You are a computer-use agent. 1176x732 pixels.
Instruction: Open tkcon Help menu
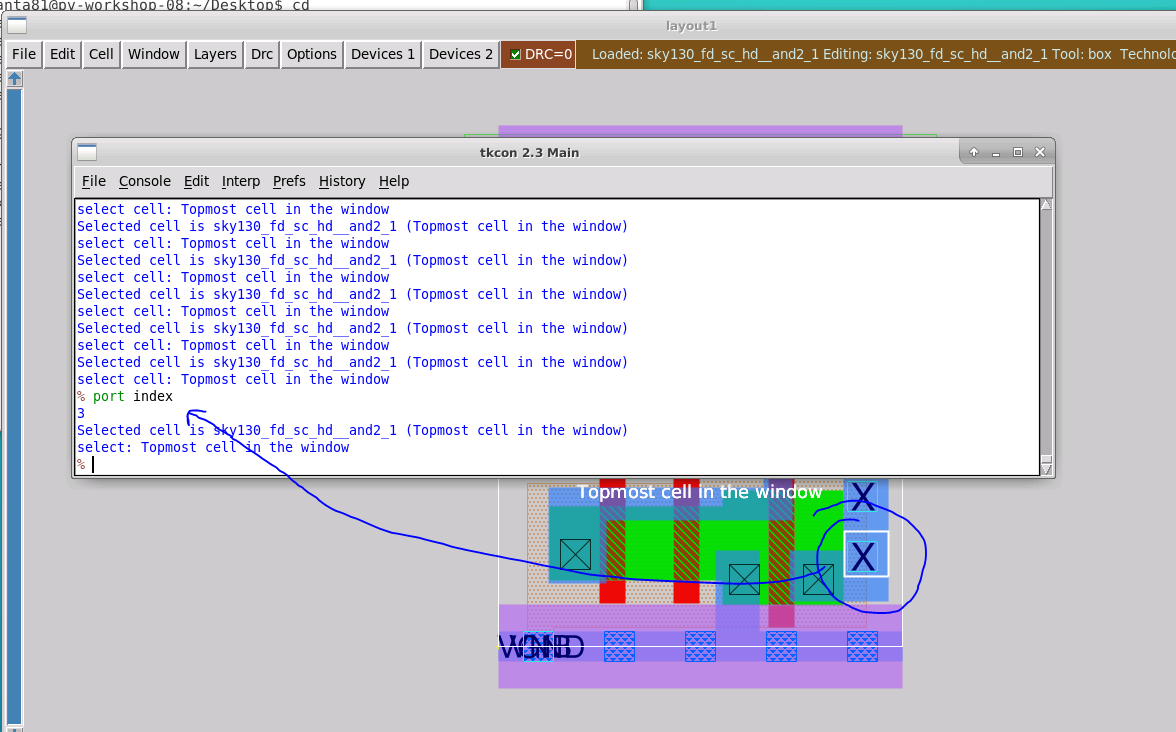[394, 182]
